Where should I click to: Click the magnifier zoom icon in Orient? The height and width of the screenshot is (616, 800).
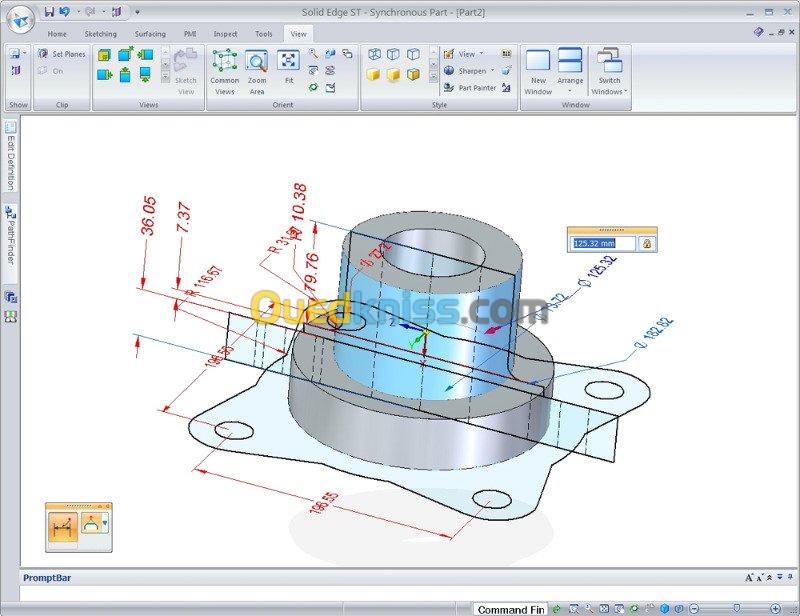pos(313,54)
